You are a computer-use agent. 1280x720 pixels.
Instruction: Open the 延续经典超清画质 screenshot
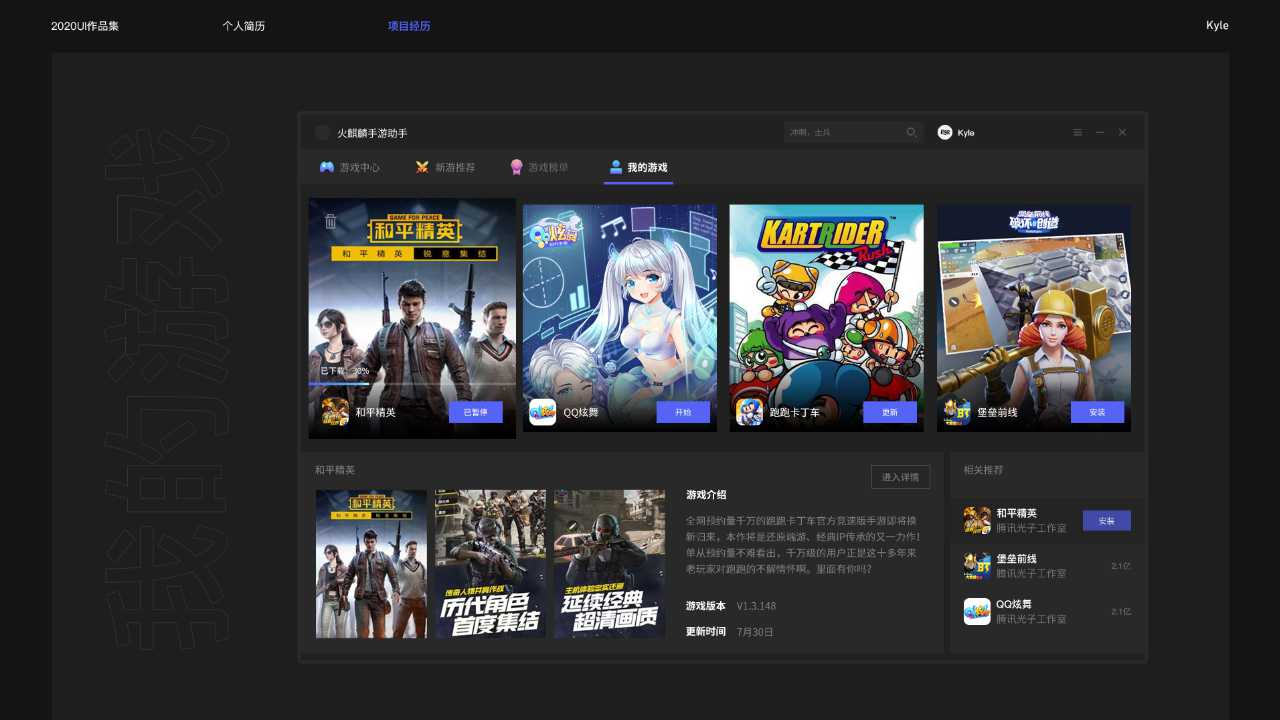(x=610, y=564)
